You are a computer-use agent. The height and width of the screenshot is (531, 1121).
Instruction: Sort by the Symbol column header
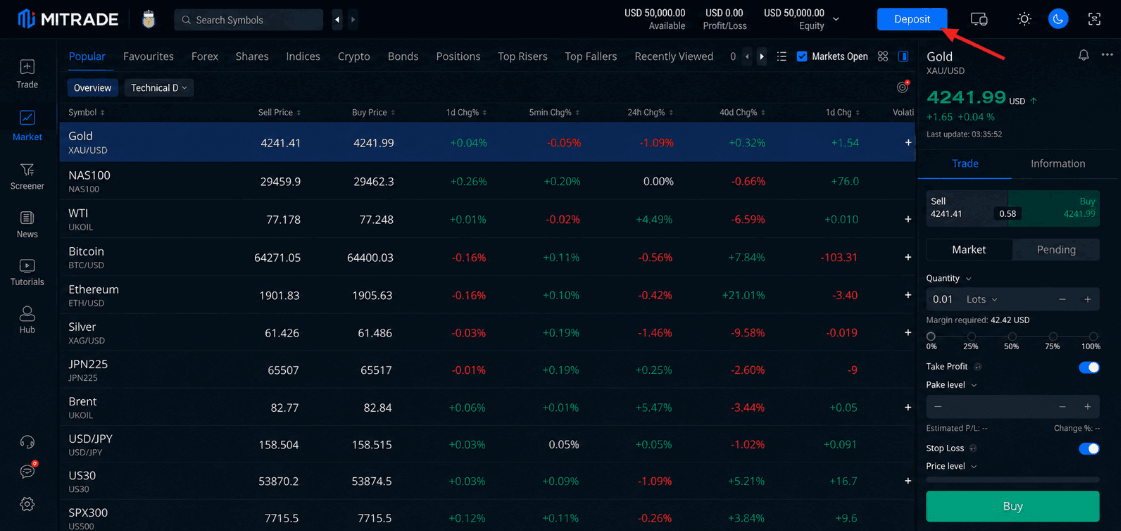pos(87,113)
